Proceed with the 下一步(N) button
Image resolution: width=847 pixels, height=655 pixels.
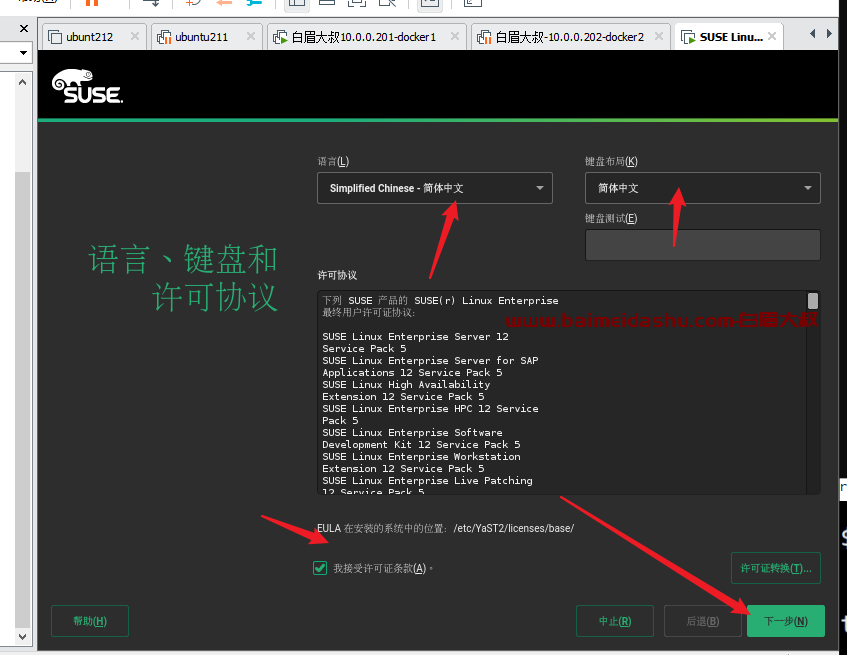(x=786, y=621)
